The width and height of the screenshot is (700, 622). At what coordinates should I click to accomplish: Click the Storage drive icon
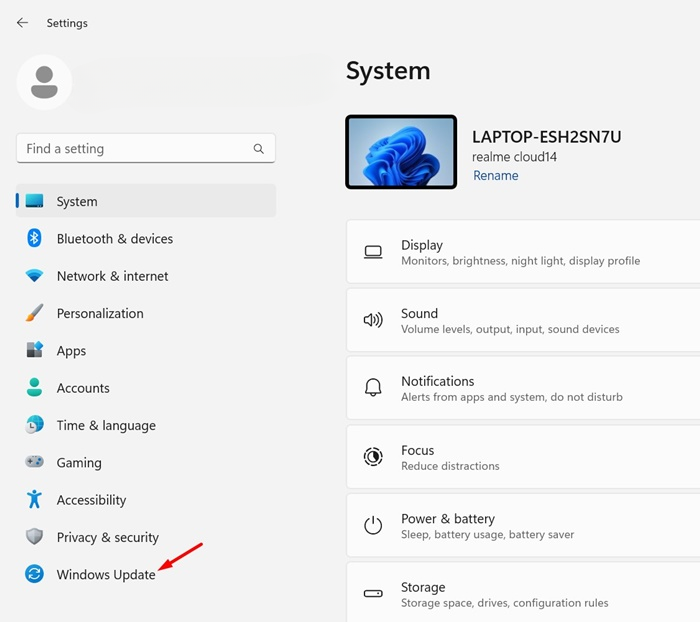point(373,593)
